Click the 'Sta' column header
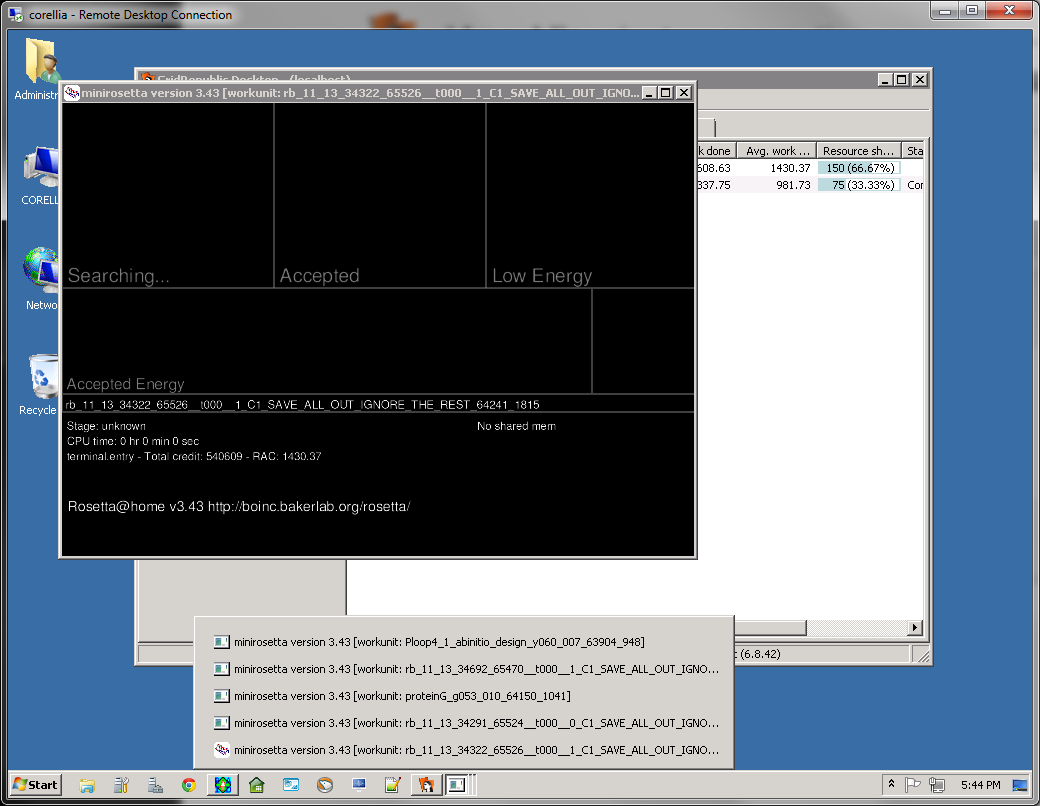This screenshot has height=806, width=1040. pos(914,151)
